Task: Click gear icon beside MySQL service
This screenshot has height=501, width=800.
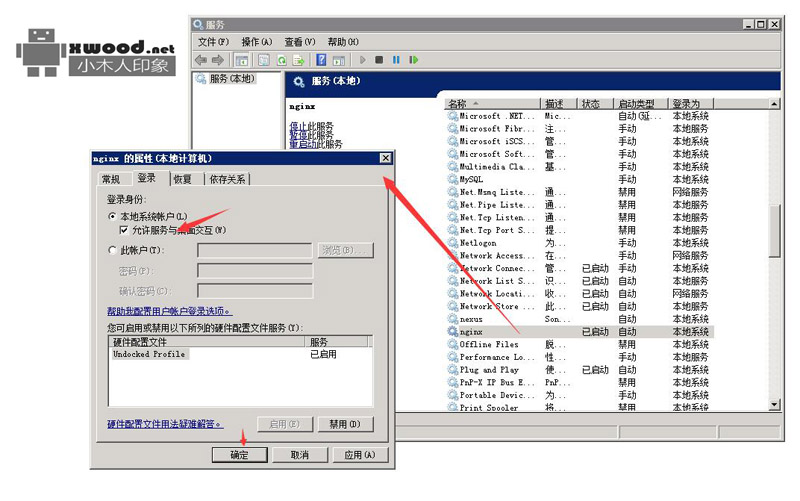Action: [453, 179]
